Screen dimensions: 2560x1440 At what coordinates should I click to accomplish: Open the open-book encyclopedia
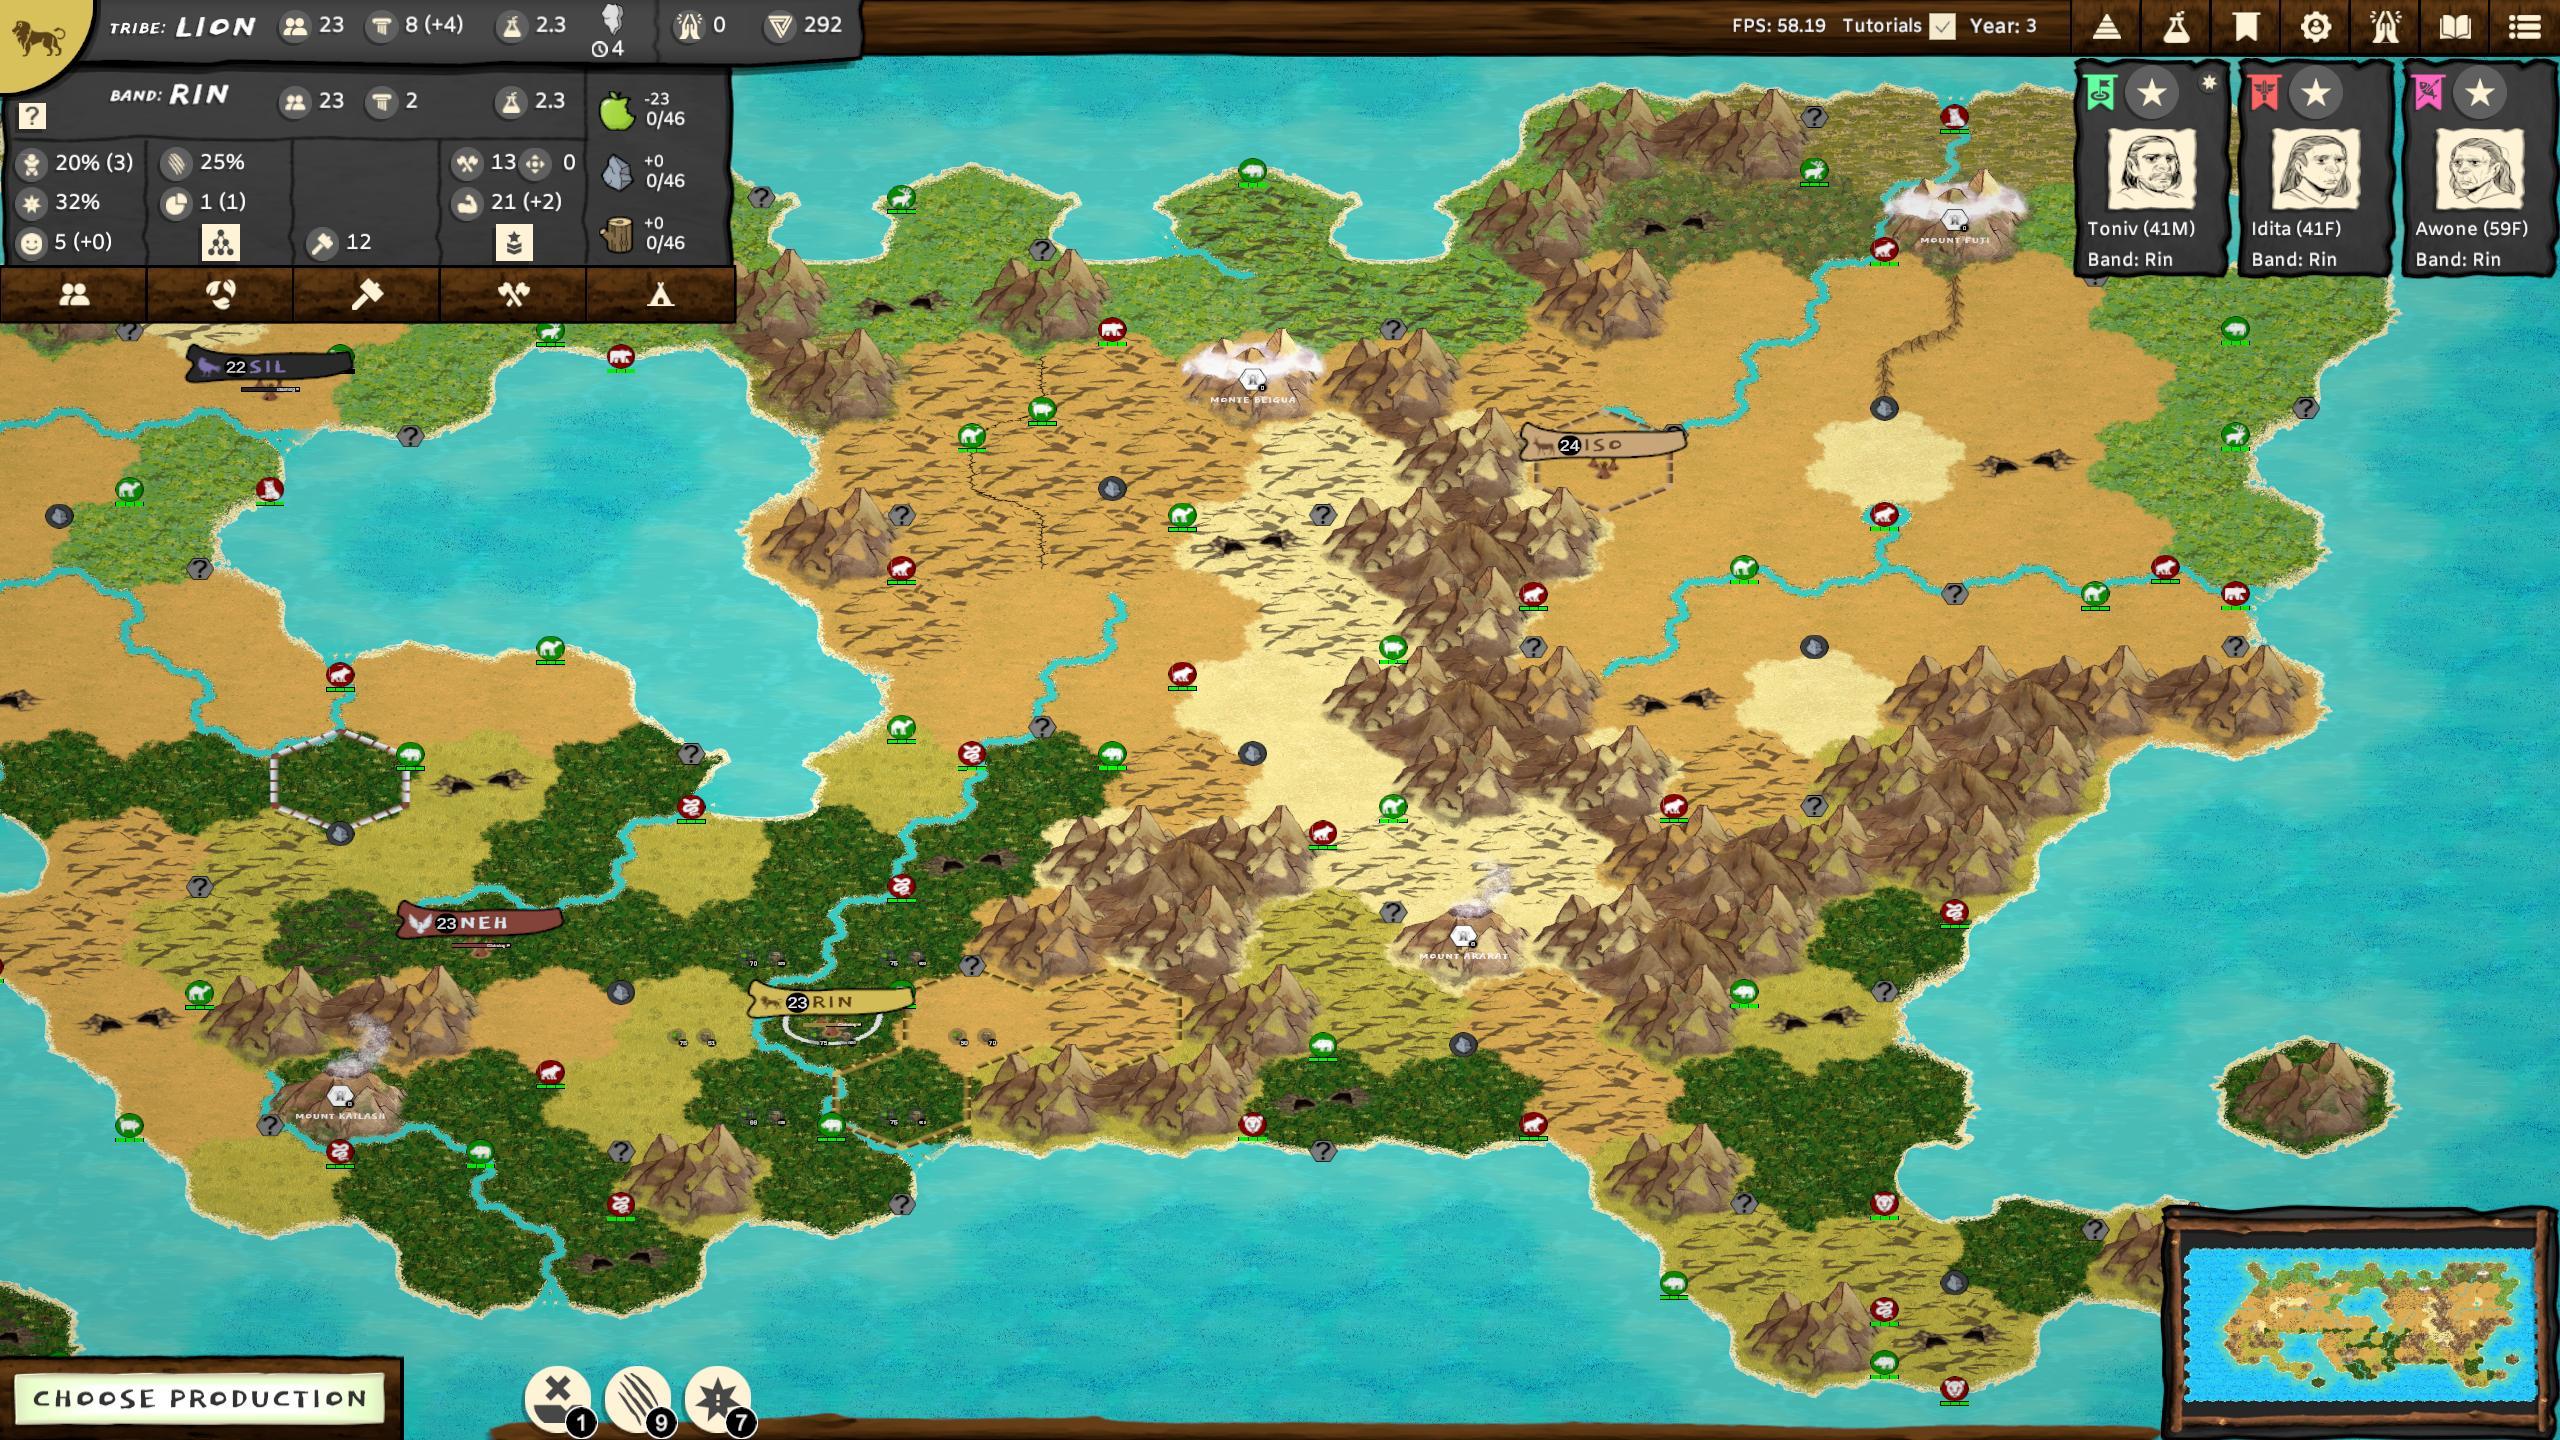pyautogui.click(x=2455, y=27)
